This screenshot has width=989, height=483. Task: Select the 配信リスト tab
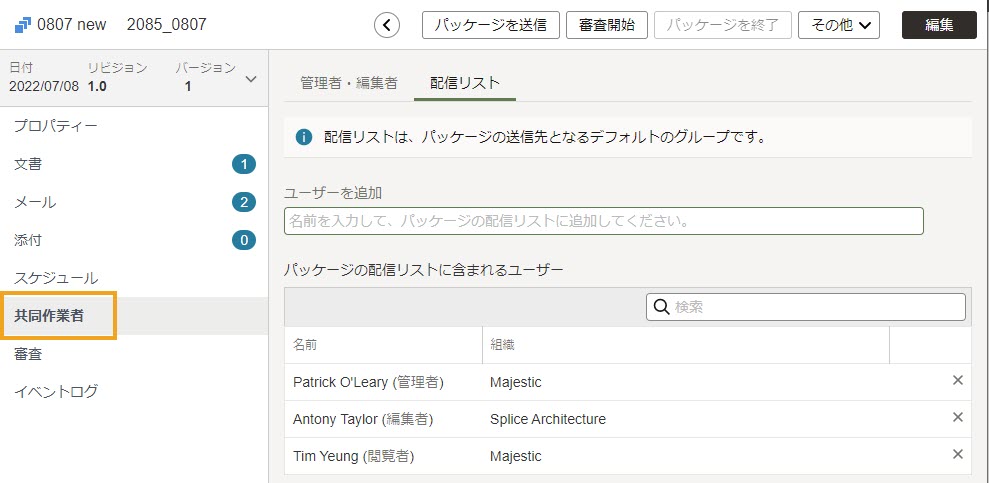(465, 83)
